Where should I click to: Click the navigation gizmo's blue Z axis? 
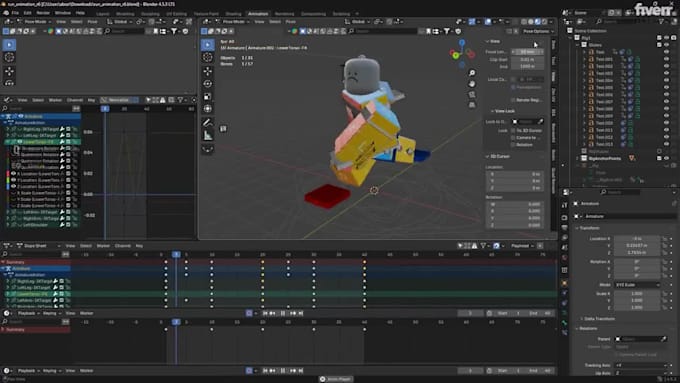click(462, 43)
